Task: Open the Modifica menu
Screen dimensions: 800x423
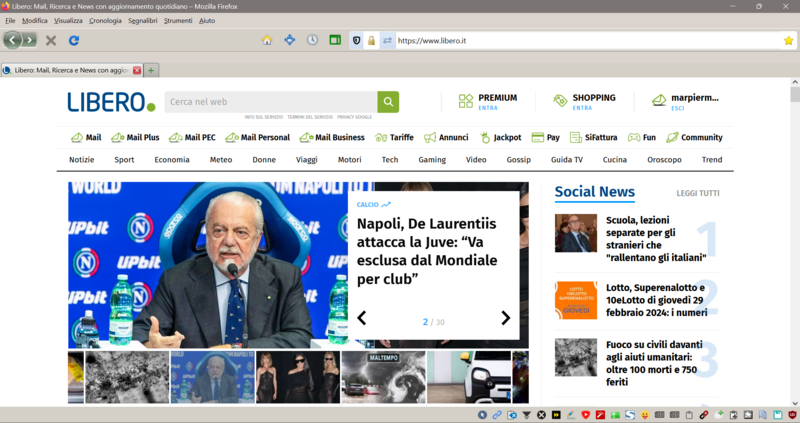Action: click(35, 20)
